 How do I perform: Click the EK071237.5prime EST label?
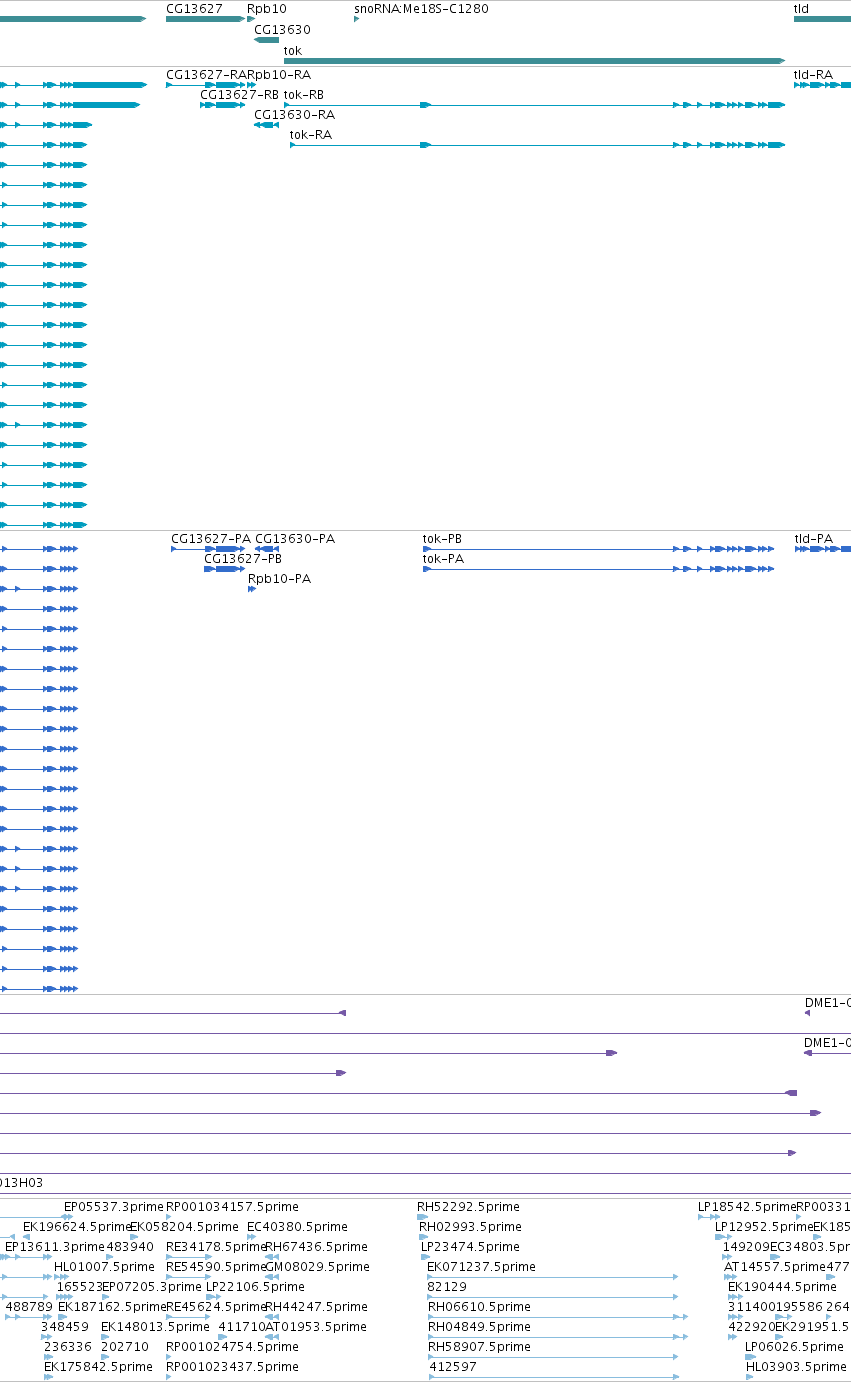pyautogui.click(x=481, y=1266)
